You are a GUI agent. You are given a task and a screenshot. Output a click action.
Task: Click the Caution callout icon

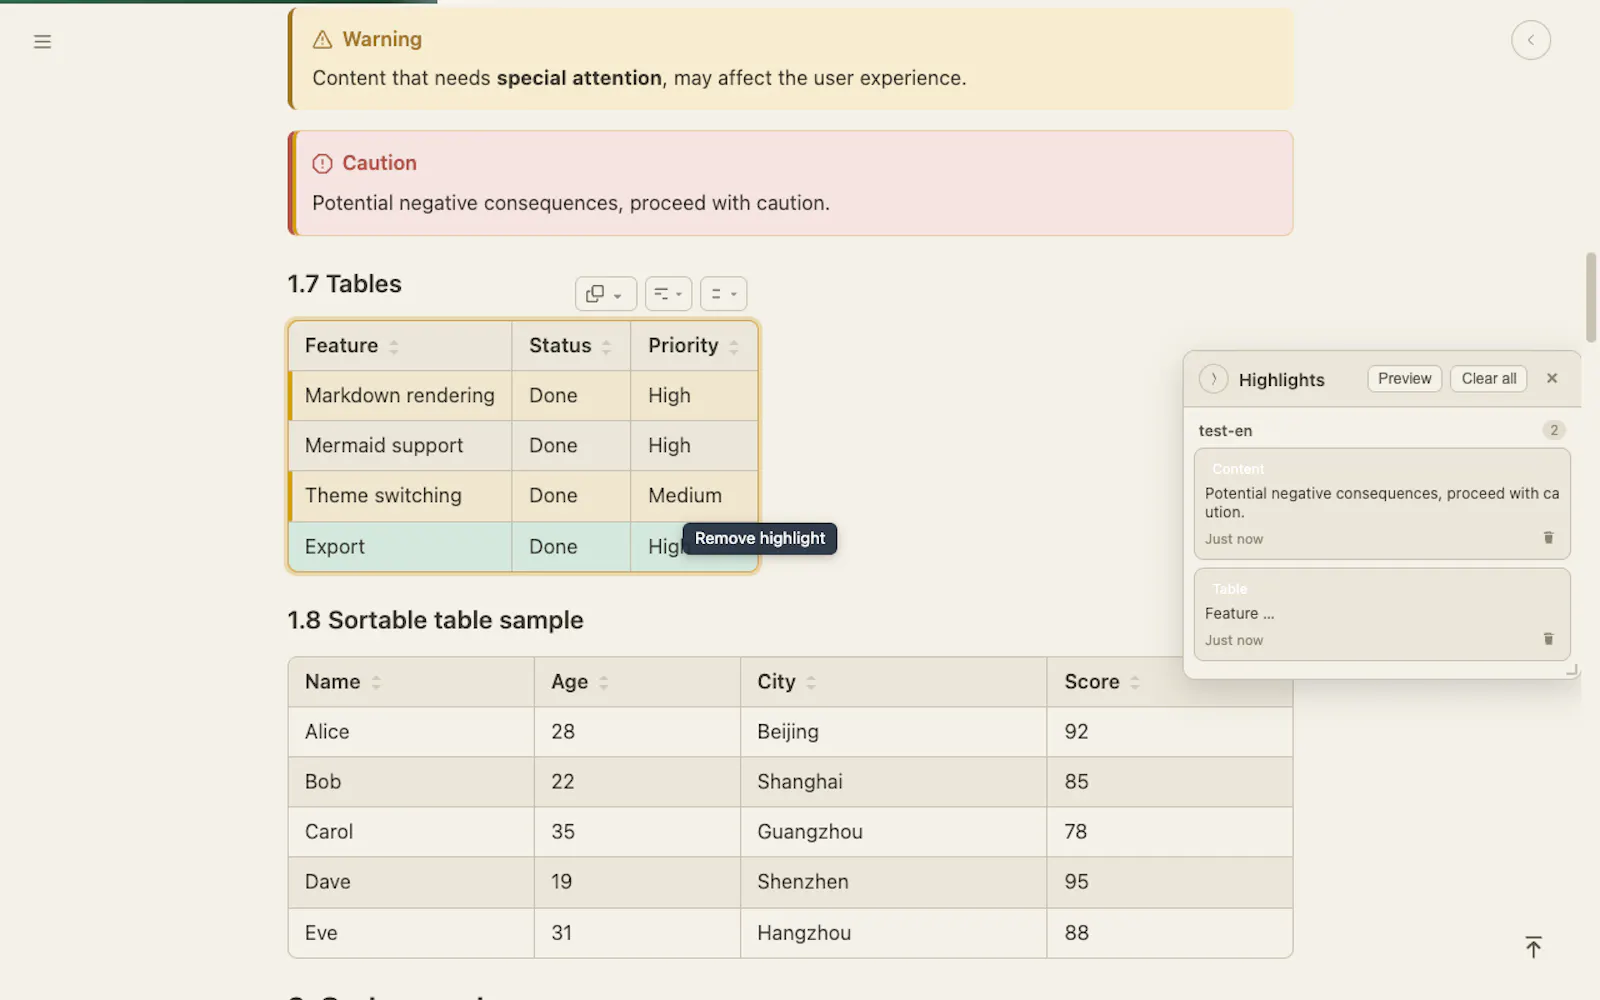pos(322,164)
